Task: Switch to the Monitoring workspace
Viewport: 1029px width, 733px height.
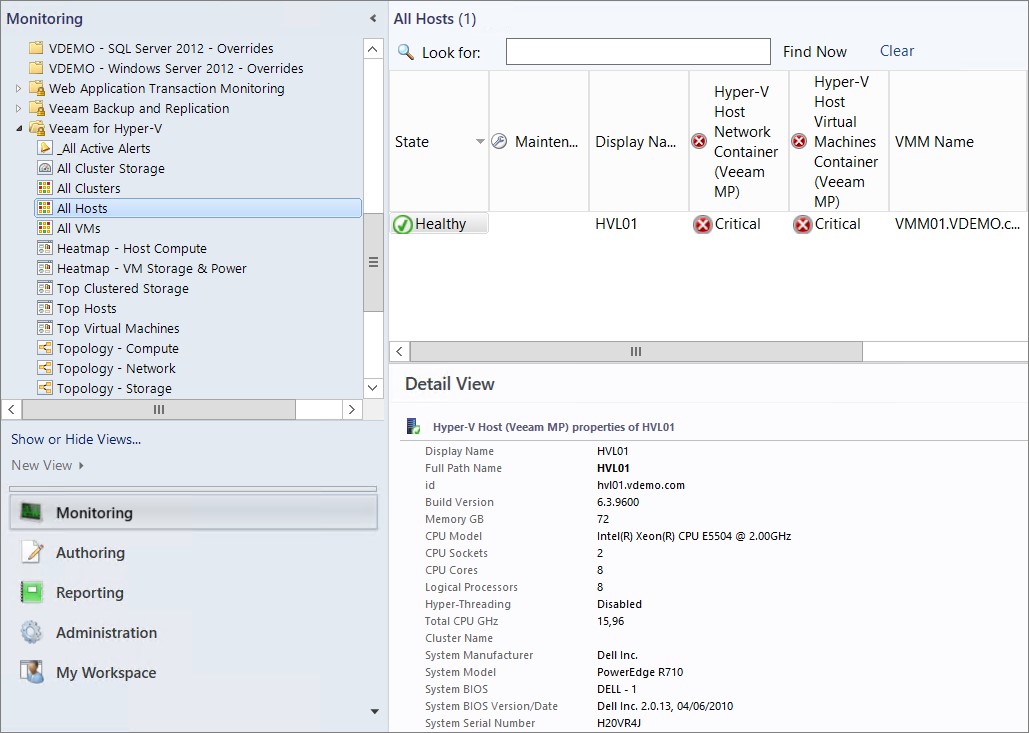Action: pyautogui.click(x=194, y=513)
